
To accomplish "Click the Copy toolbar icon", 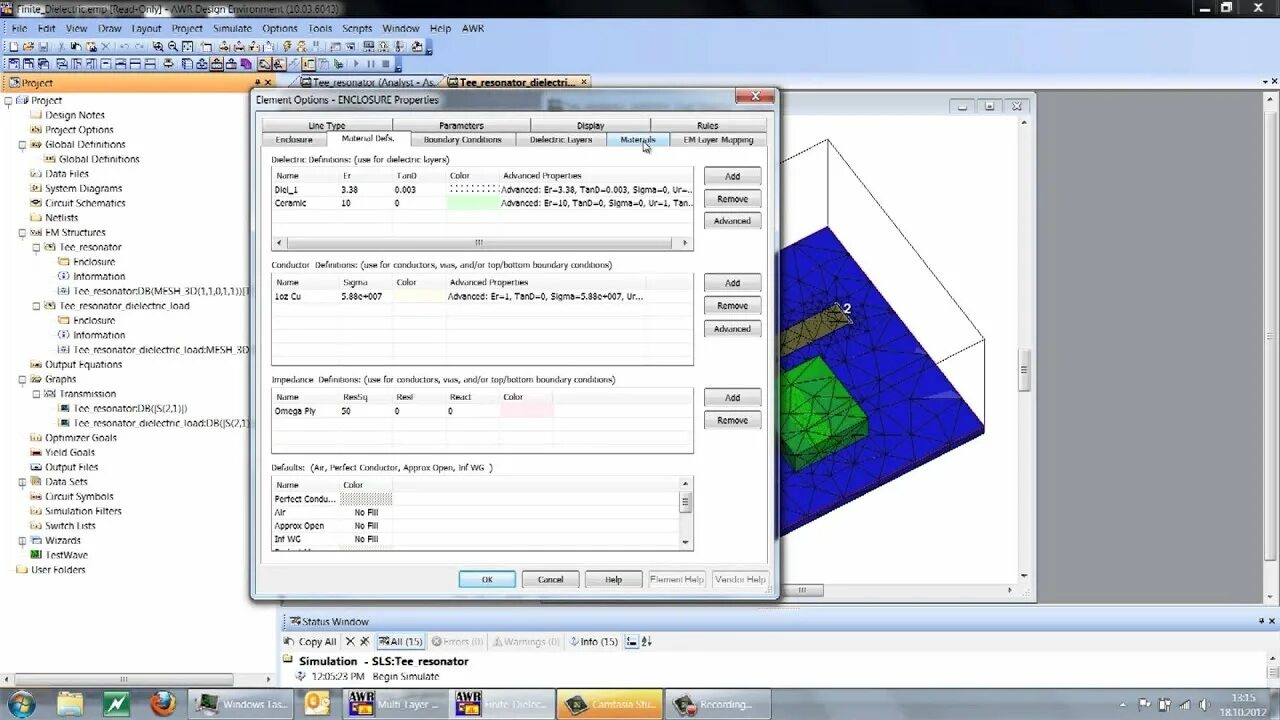I will (x=76, y=47).
